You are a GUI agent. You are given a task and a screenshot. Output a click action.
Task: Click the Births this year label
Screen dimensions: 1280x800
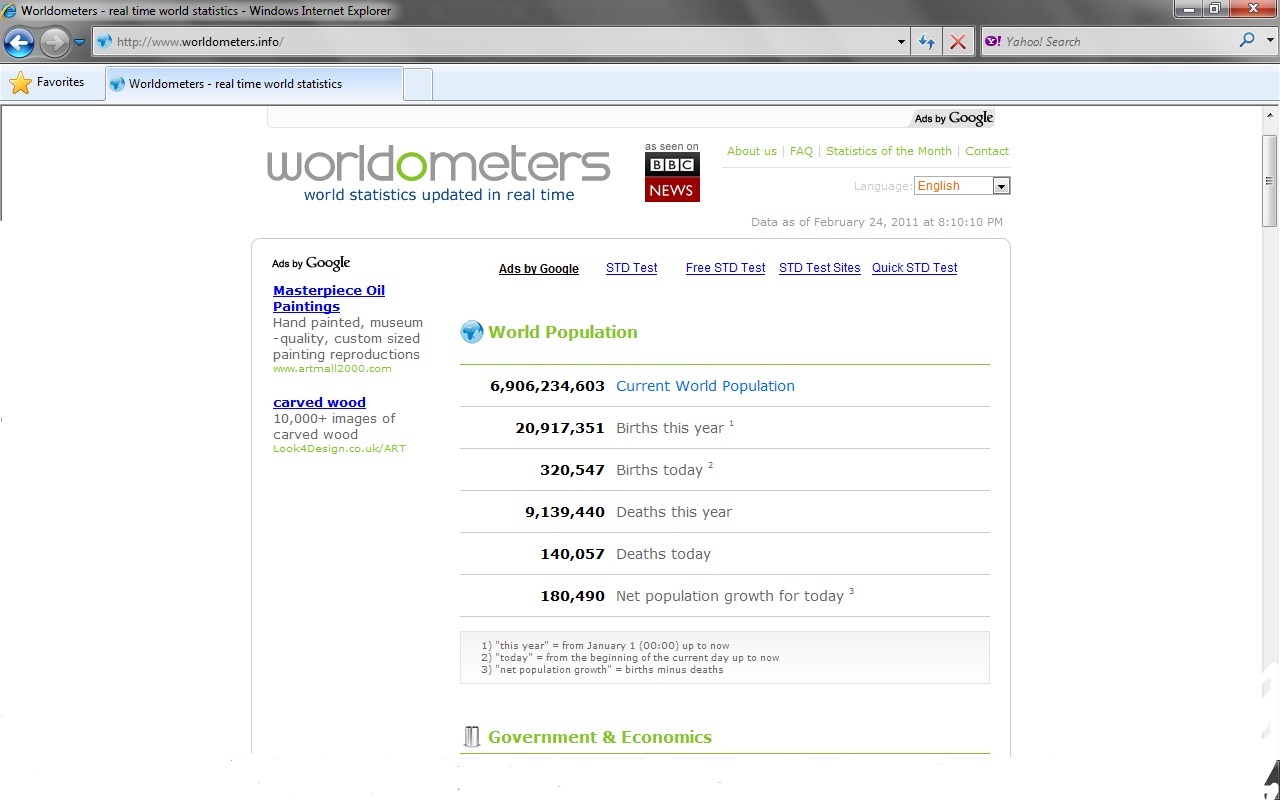[670, 428]
